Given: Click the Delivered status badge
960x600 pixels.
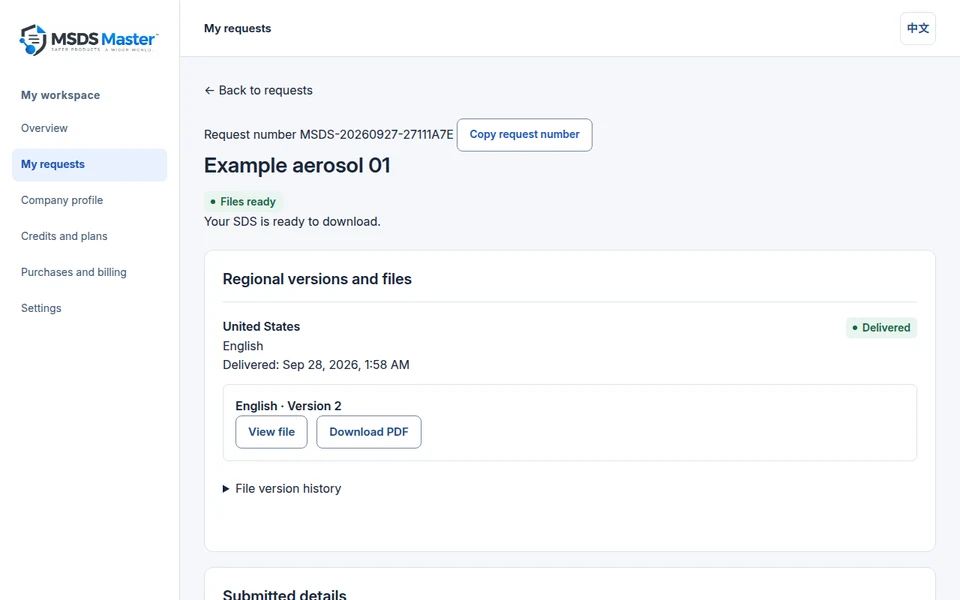Looking at the screenshot, I should [x=881, y=328].
